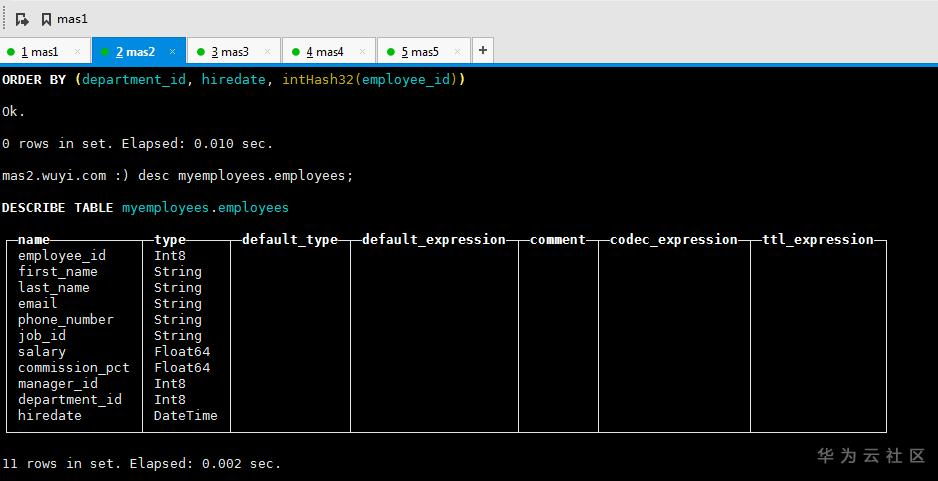Click the 'desc myemployees.employees;' command
The height and width of the screenshot is (481, 938).
tap(245, 176)
